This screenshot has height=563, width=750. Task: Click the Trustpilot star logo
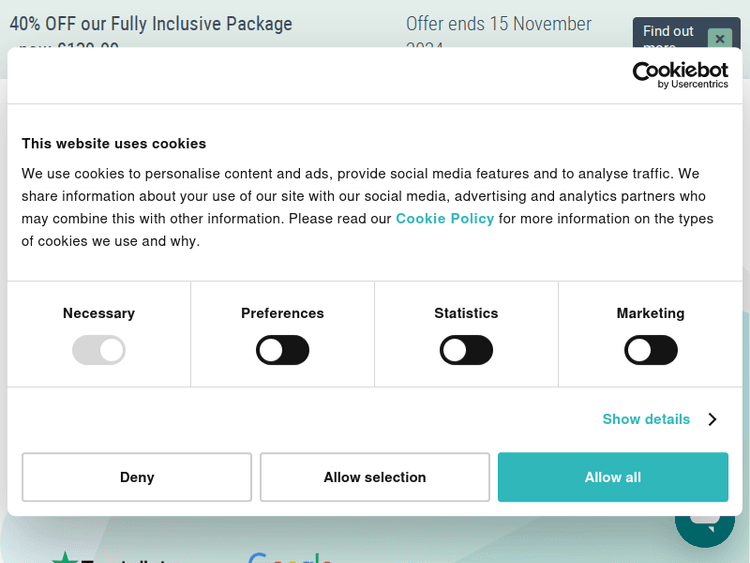[x=66, y=557]
